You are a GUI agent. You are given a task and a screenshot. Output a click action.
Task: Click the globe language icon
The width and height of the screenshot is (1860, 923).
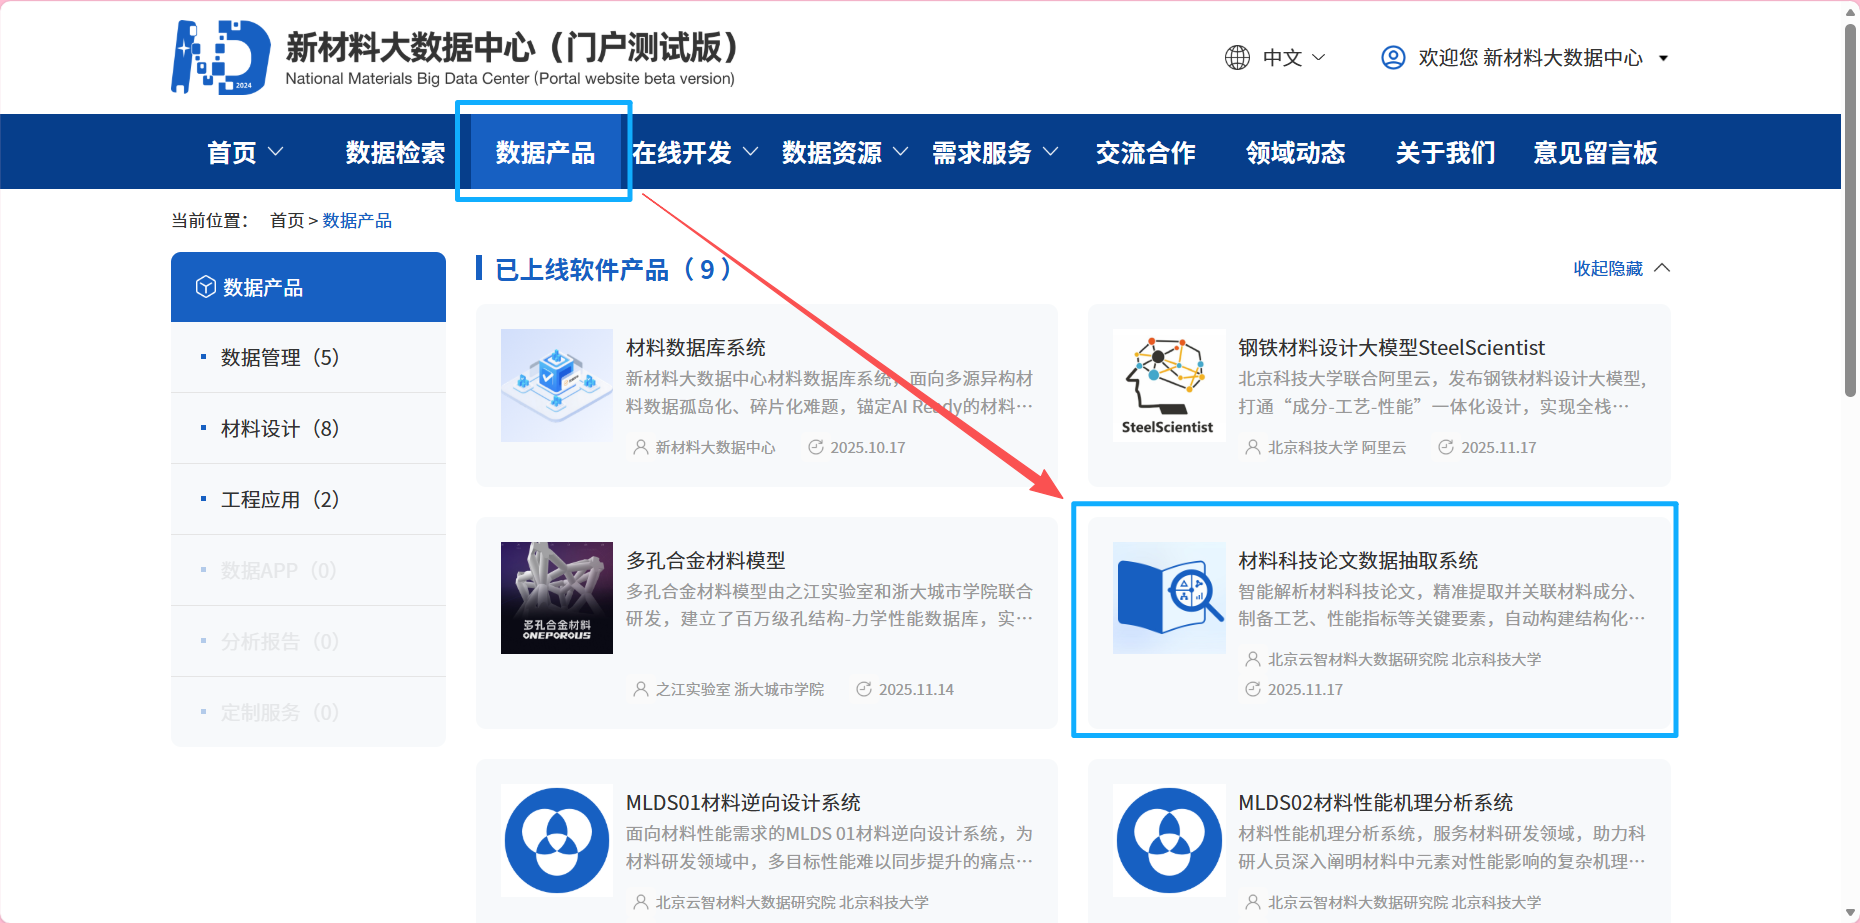1236,57
